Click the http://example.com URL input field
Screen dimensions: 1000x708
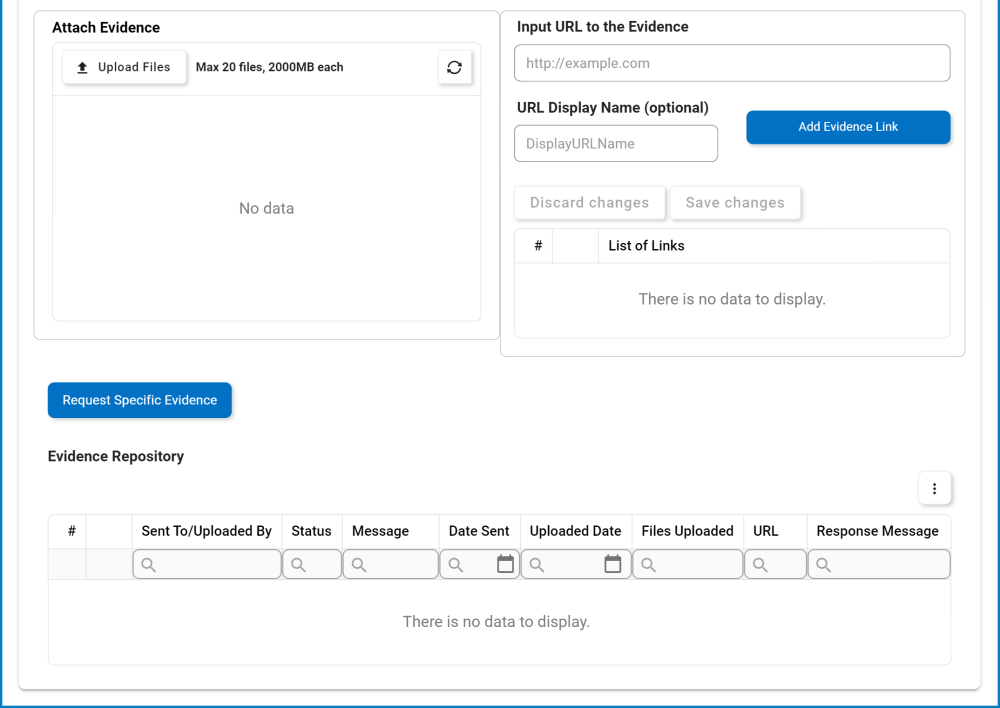click(732, 62)
